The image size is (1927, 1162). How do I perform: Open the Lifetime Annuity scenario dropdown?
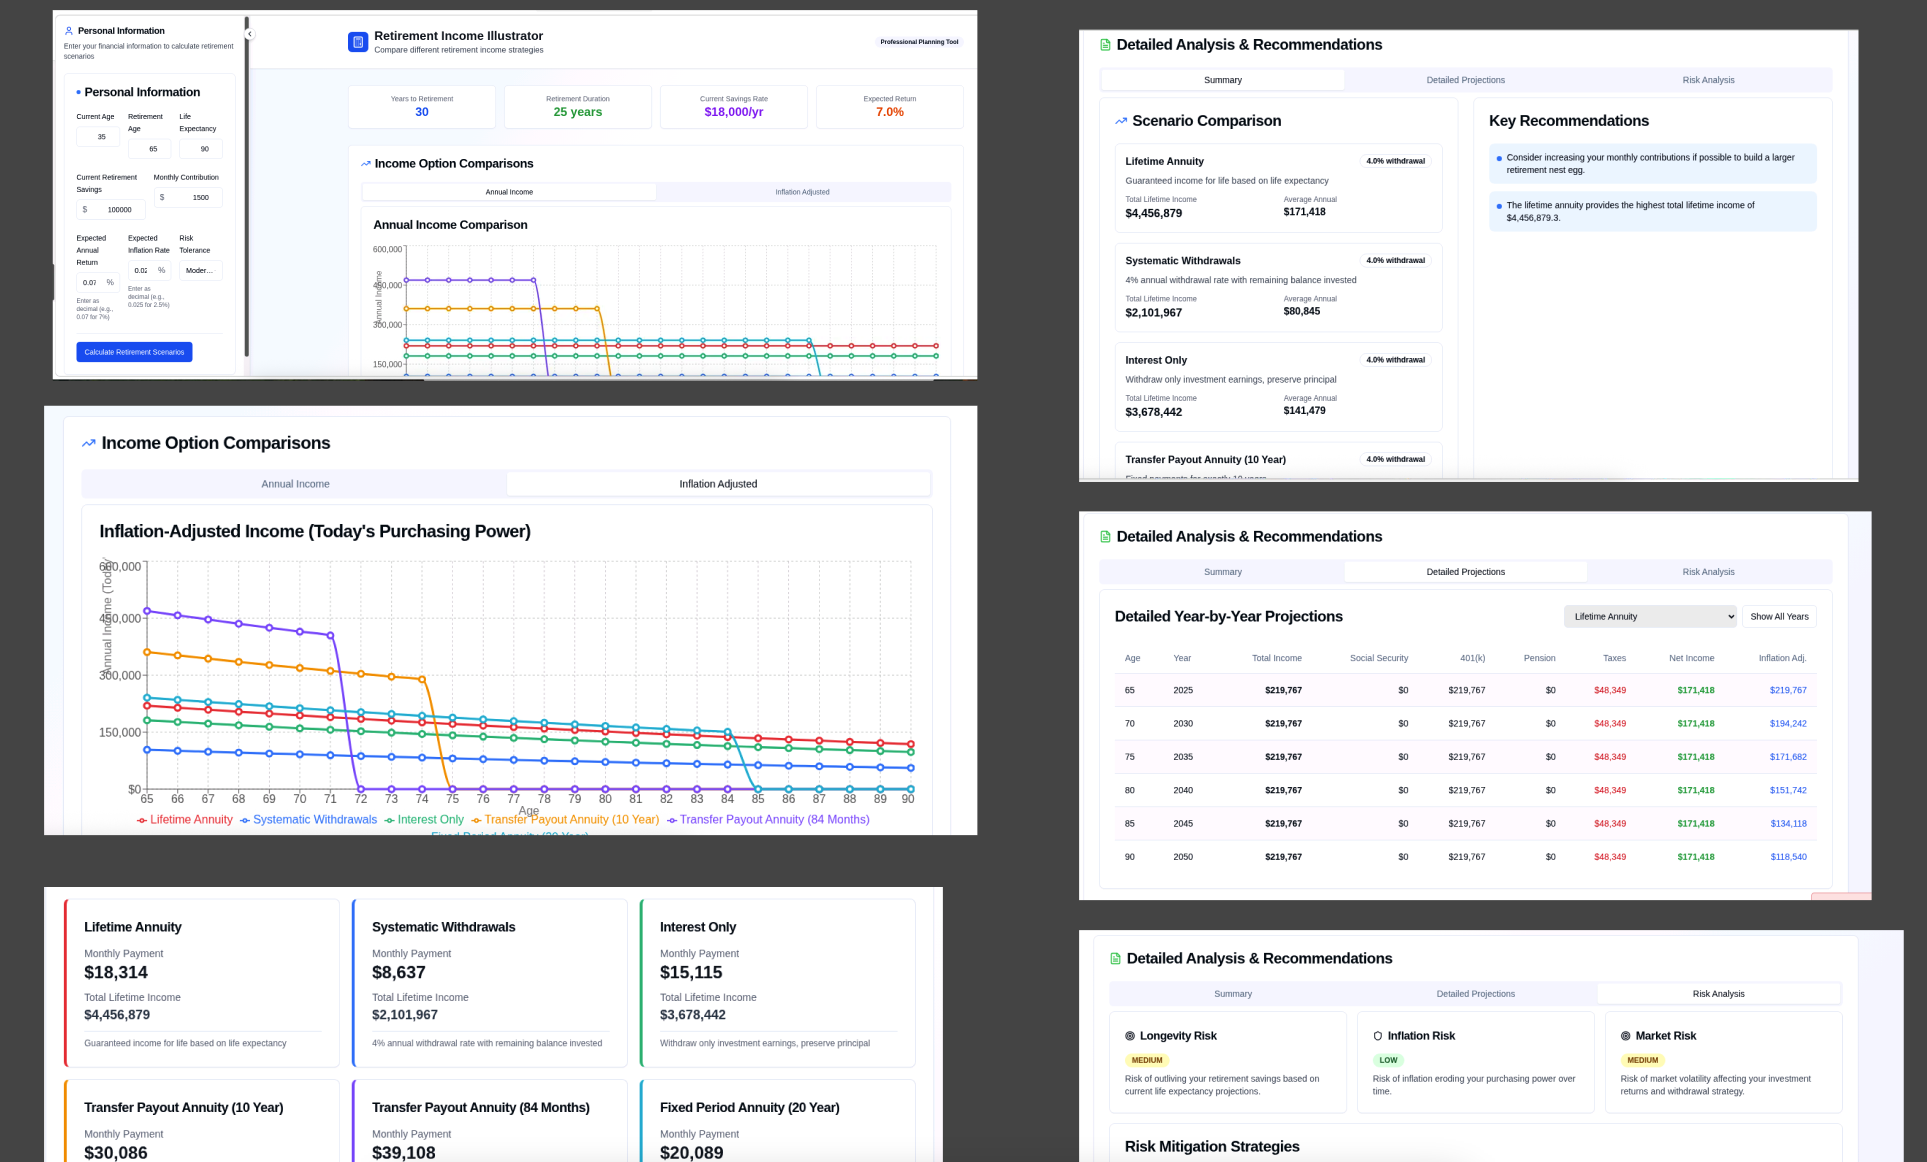(x=1650, y=617)
